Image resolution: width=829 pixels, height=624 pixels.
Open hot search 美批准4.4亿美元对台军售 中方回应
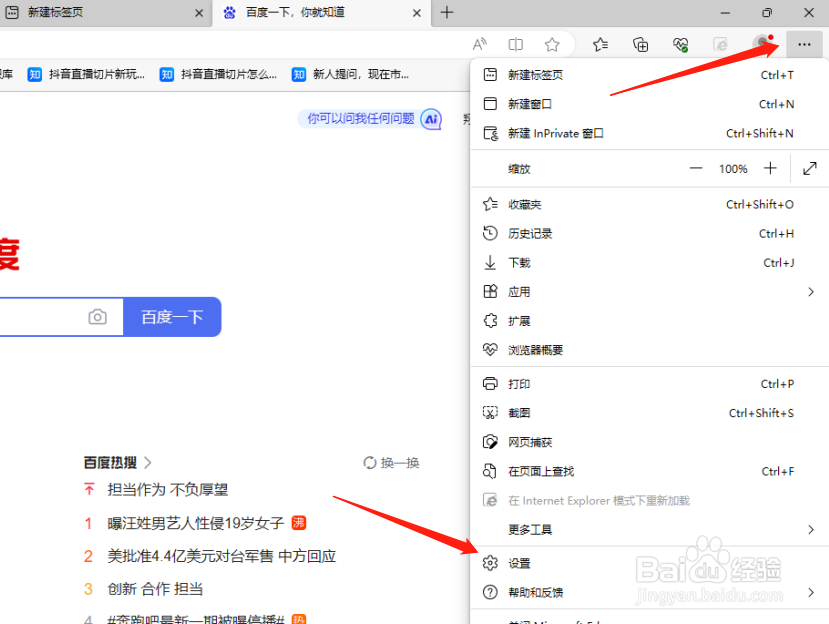point(222,556)
